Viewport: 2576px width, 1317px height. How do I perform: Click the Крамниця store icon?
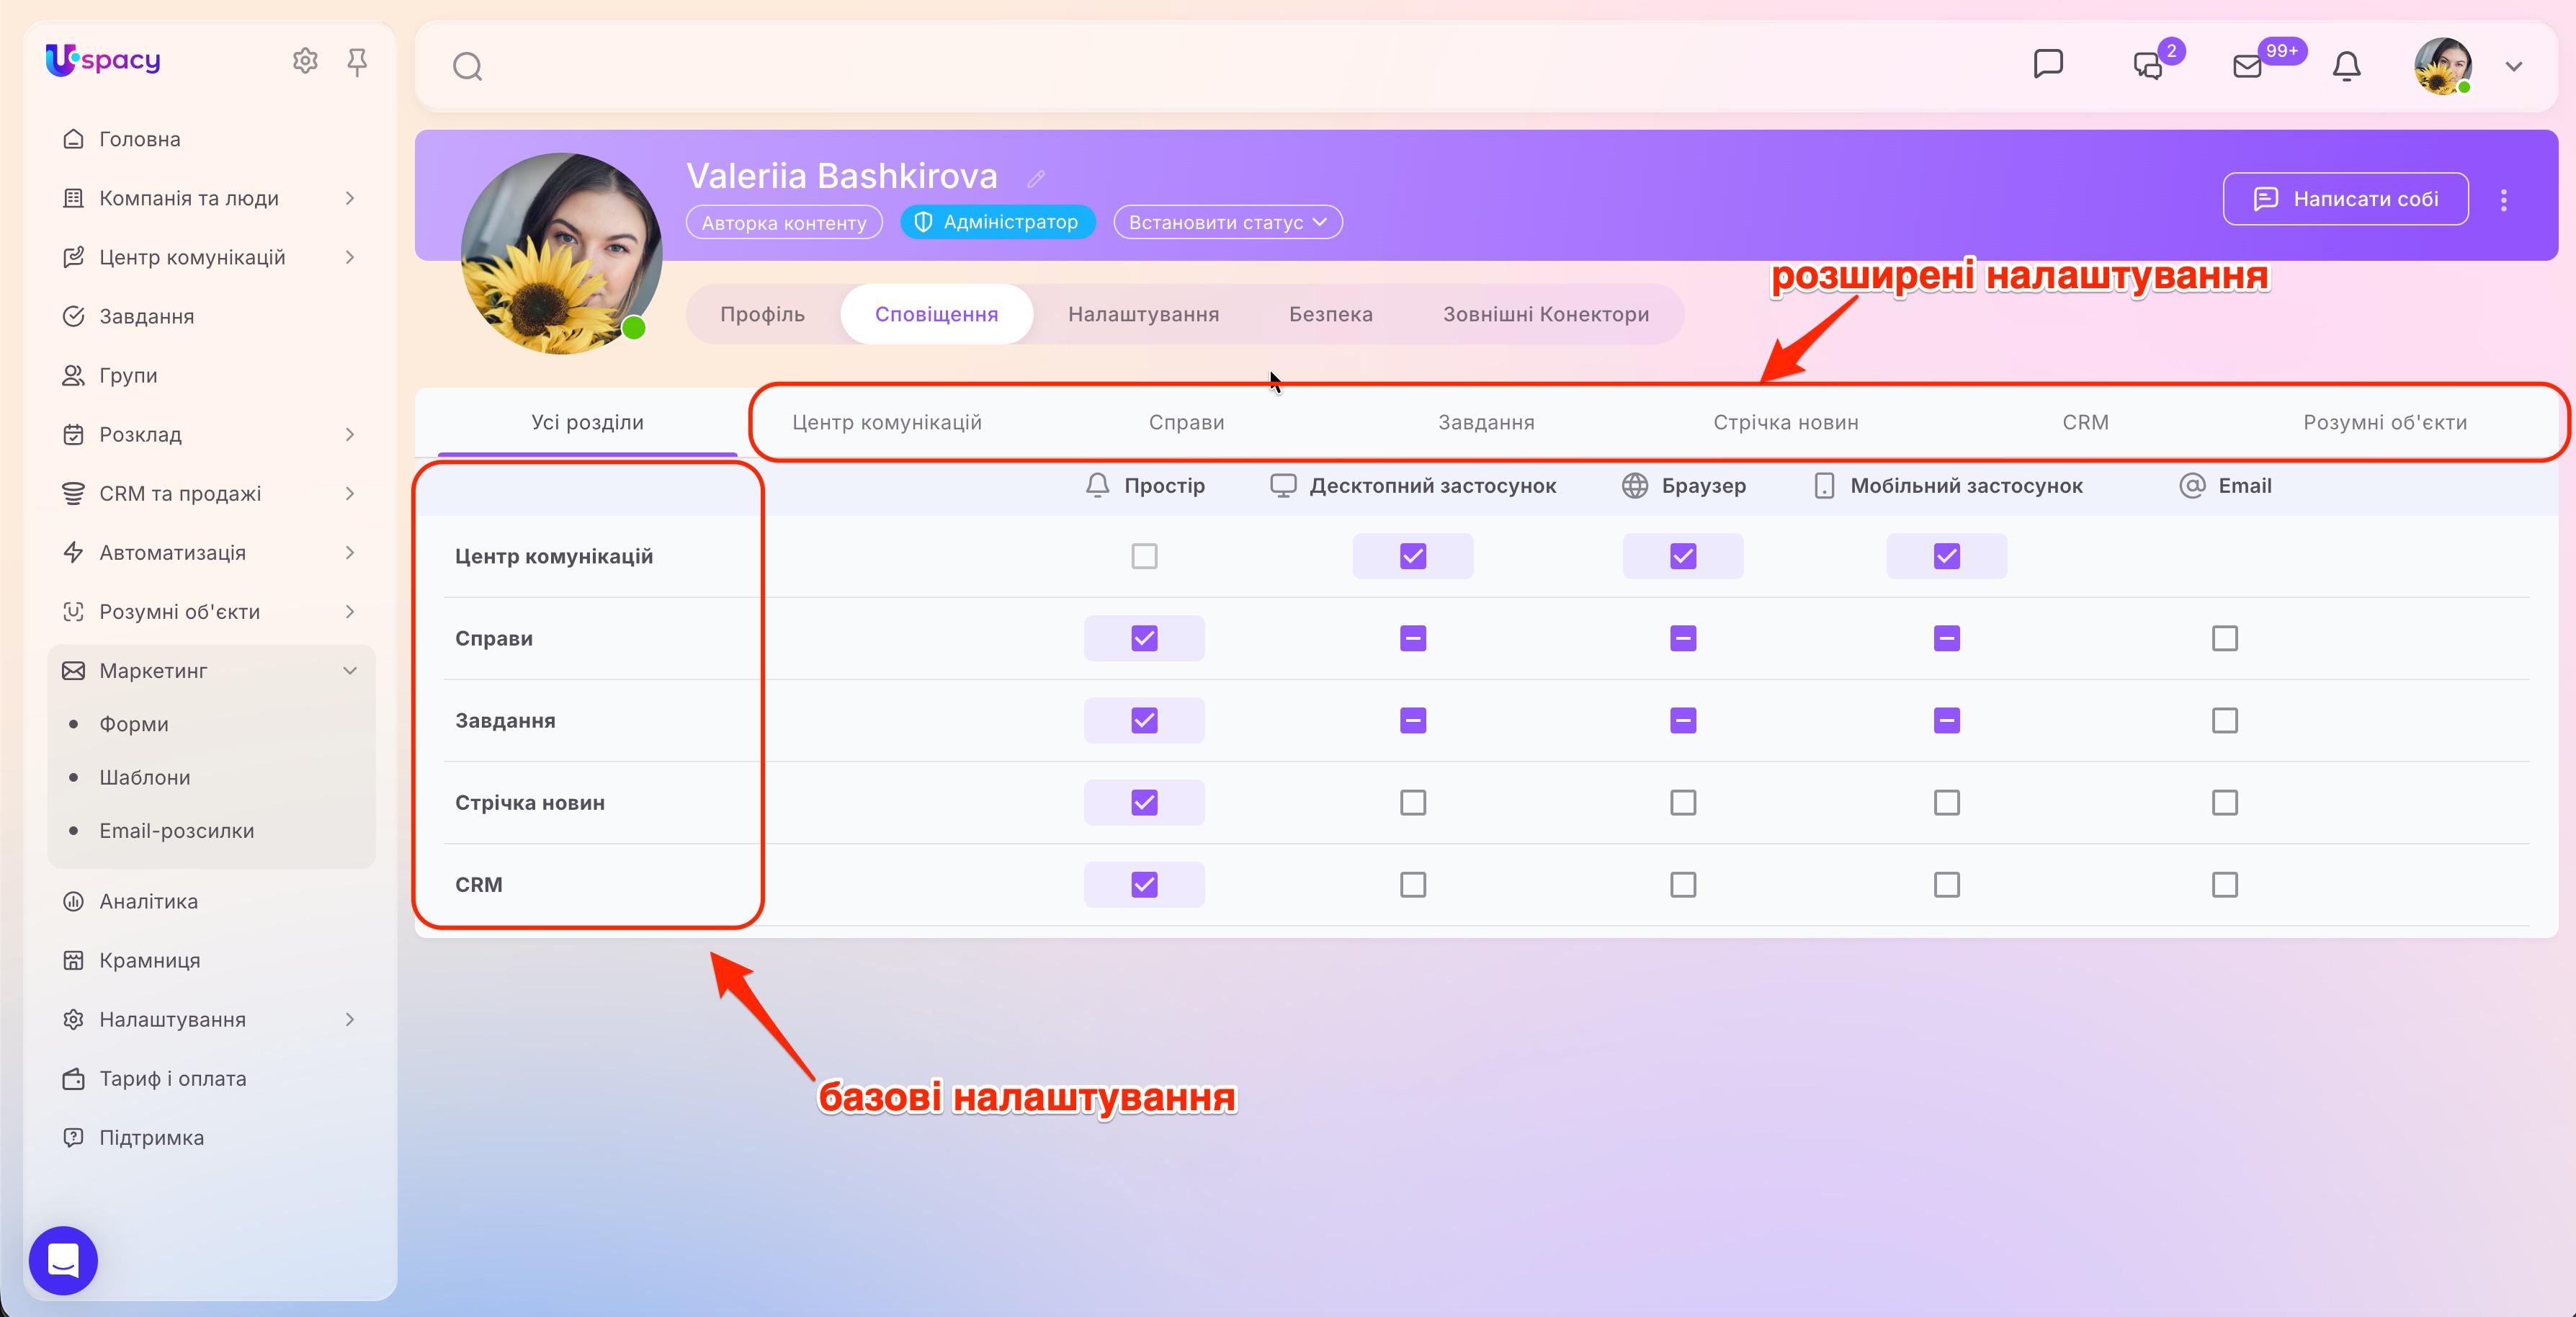point(73,960)
